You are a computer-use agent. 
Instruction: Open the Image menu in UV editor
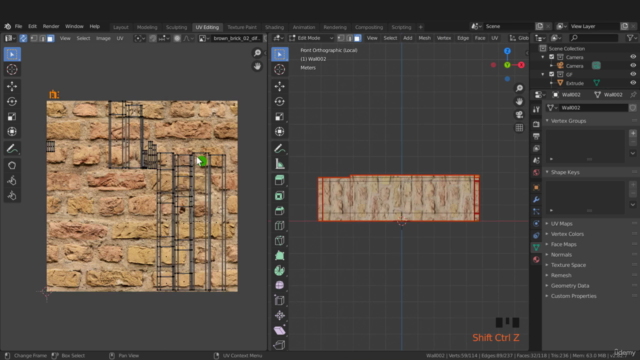pyautogui.click(x=103, y=38)
